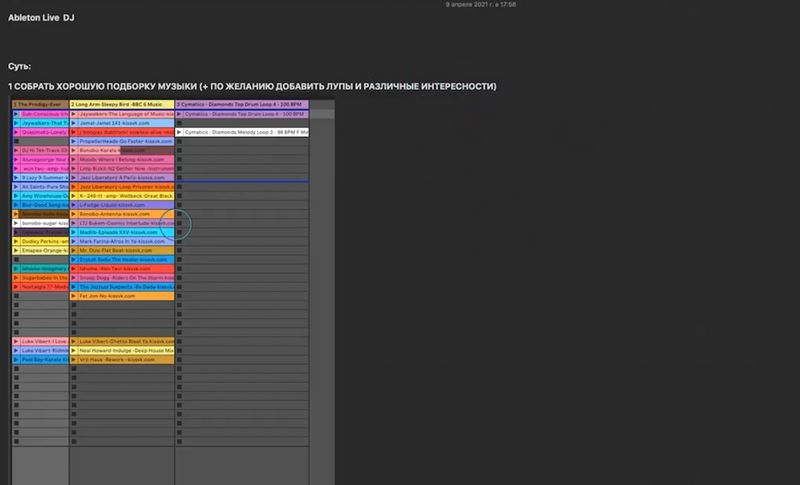Launch the Jaywalkers Language of Music clip
Screen dimensions: 800x485
tap(74, 115)
